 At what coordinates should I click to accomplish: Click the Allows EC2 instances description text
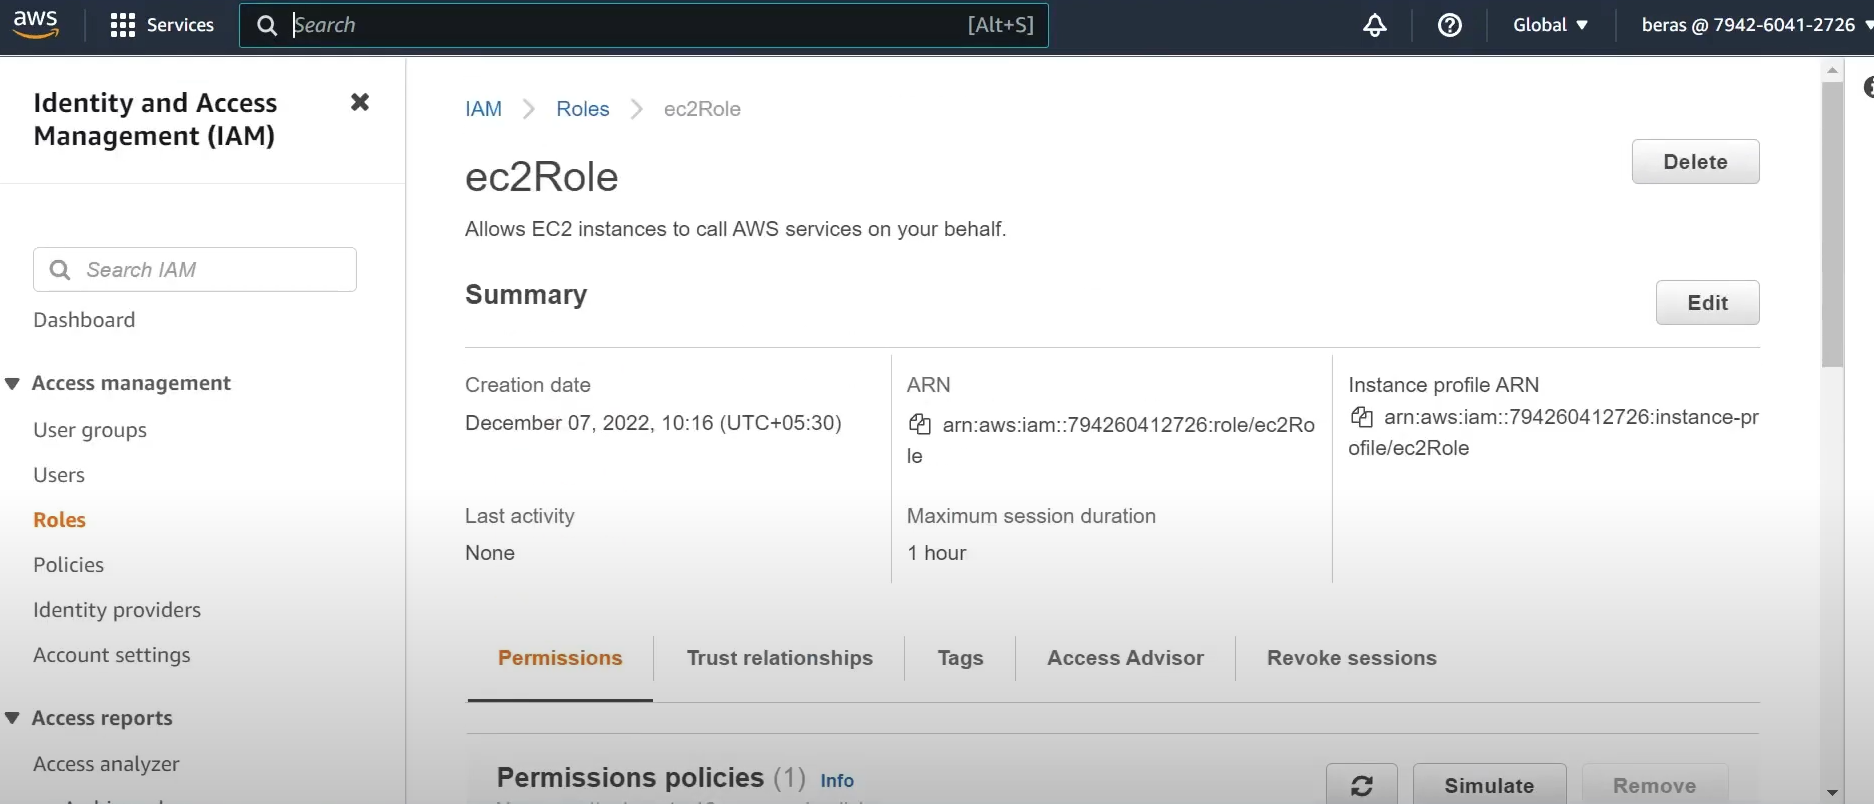coord(735,229)
